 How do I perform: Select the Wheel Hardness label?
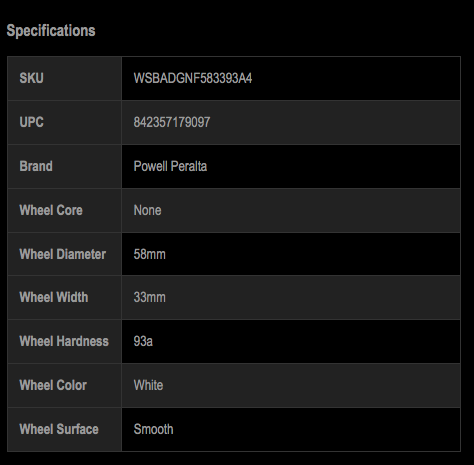[x=64, y=341]
